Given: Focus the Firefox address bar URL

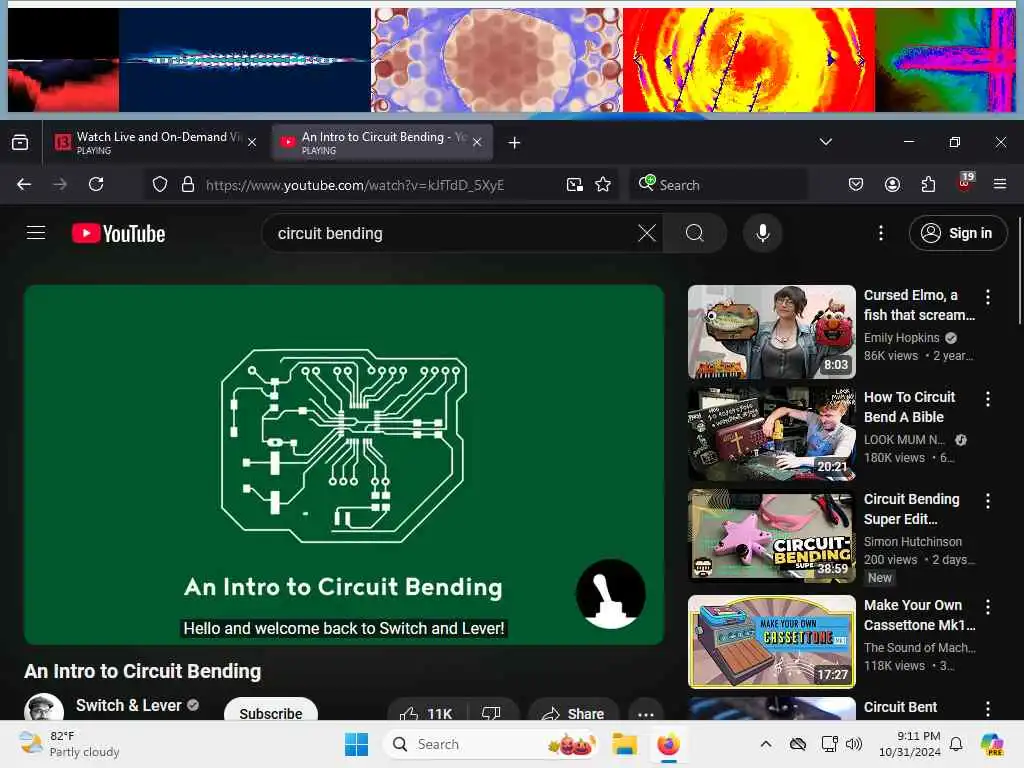Looking at the screenshot, I should [355, 185].
